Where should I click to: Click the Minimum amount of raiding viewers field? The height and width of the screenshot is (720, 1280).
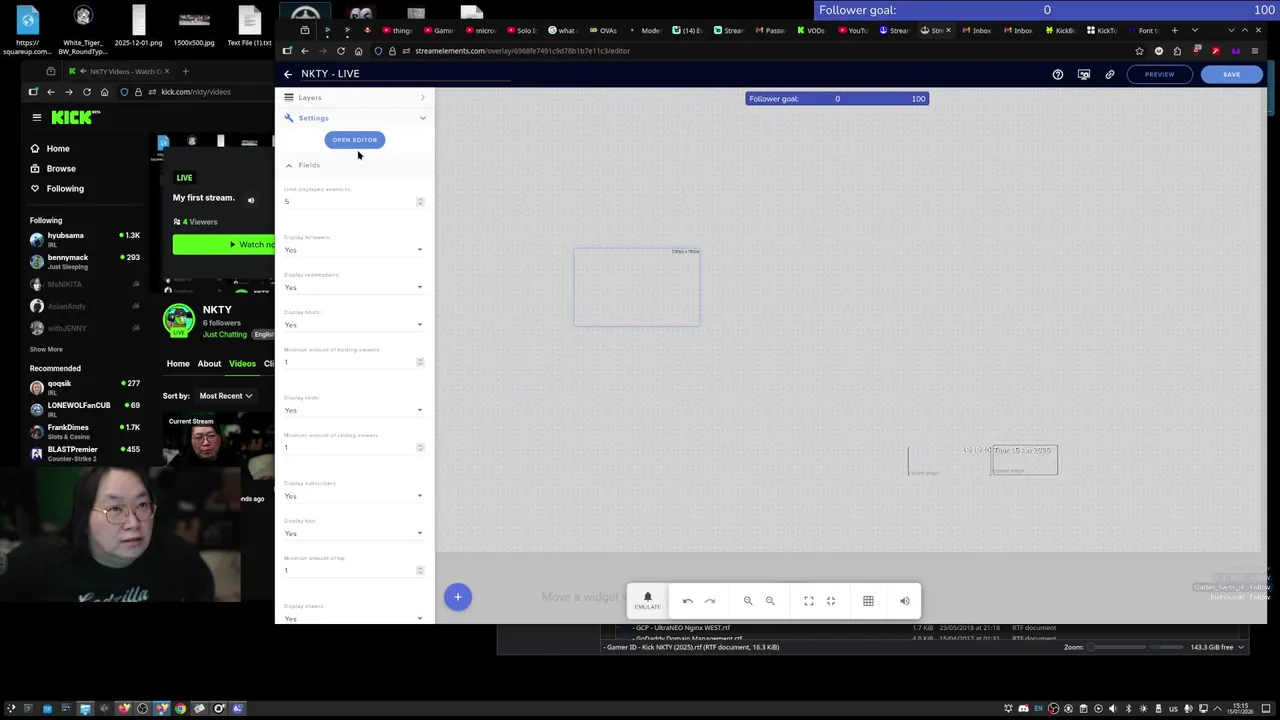pos(354,447)
